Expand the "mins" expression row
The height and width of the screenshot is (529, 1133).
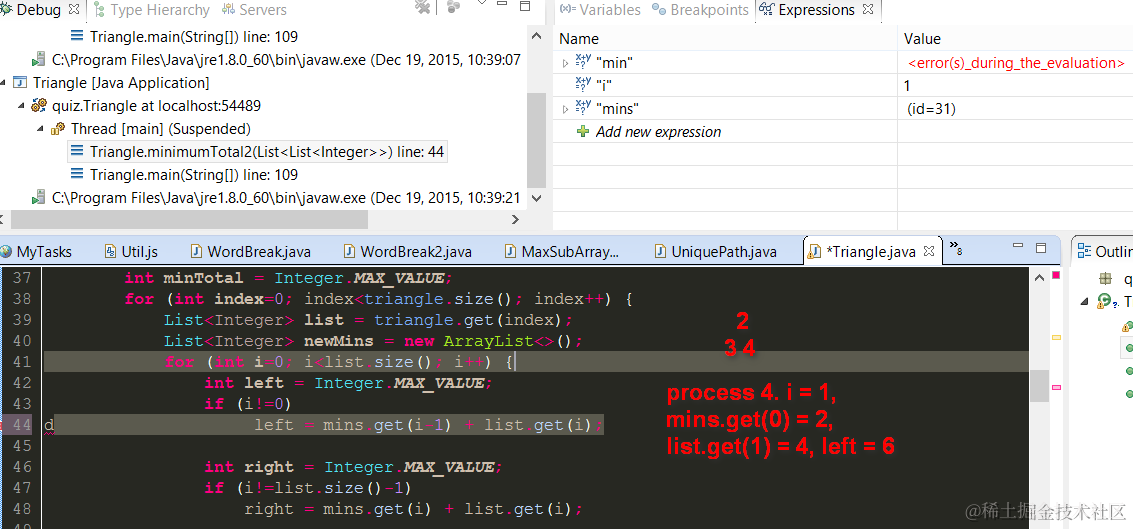coord(565,109)
